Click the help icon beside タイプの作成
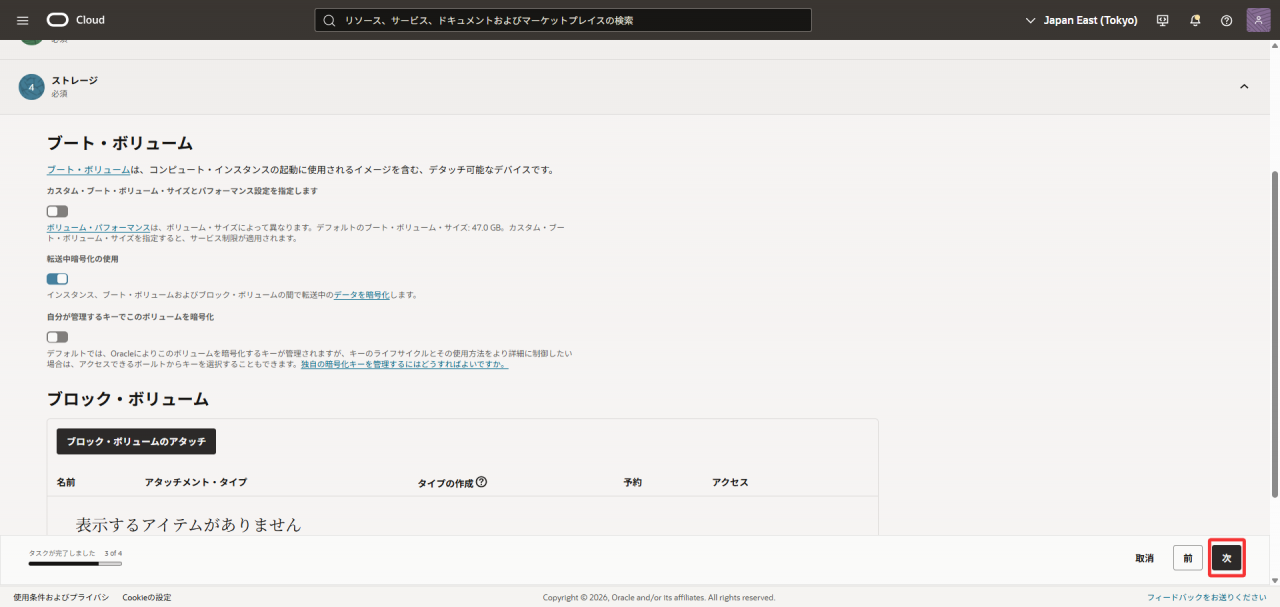This screenshot has height=607, width=1280. (x=481, y=482)
